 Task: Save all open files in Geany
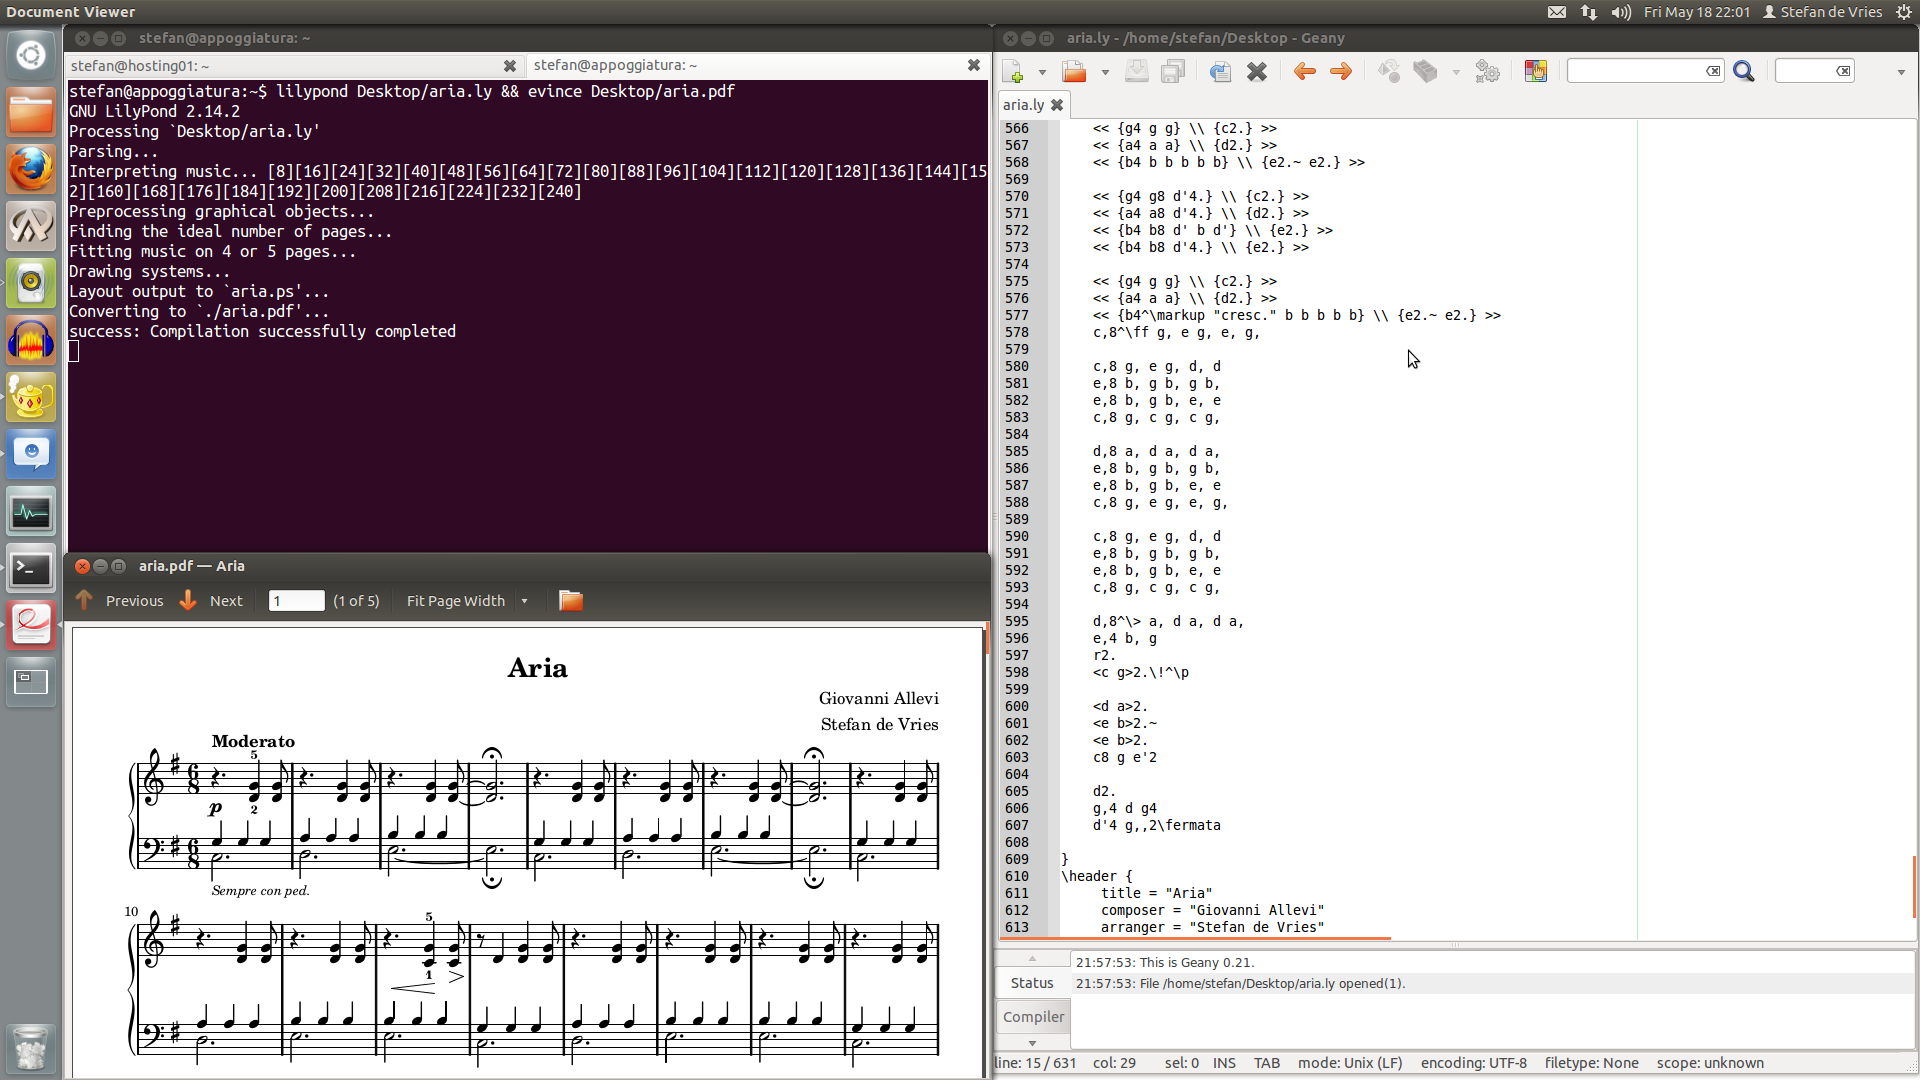click(x=1173, y=71)
